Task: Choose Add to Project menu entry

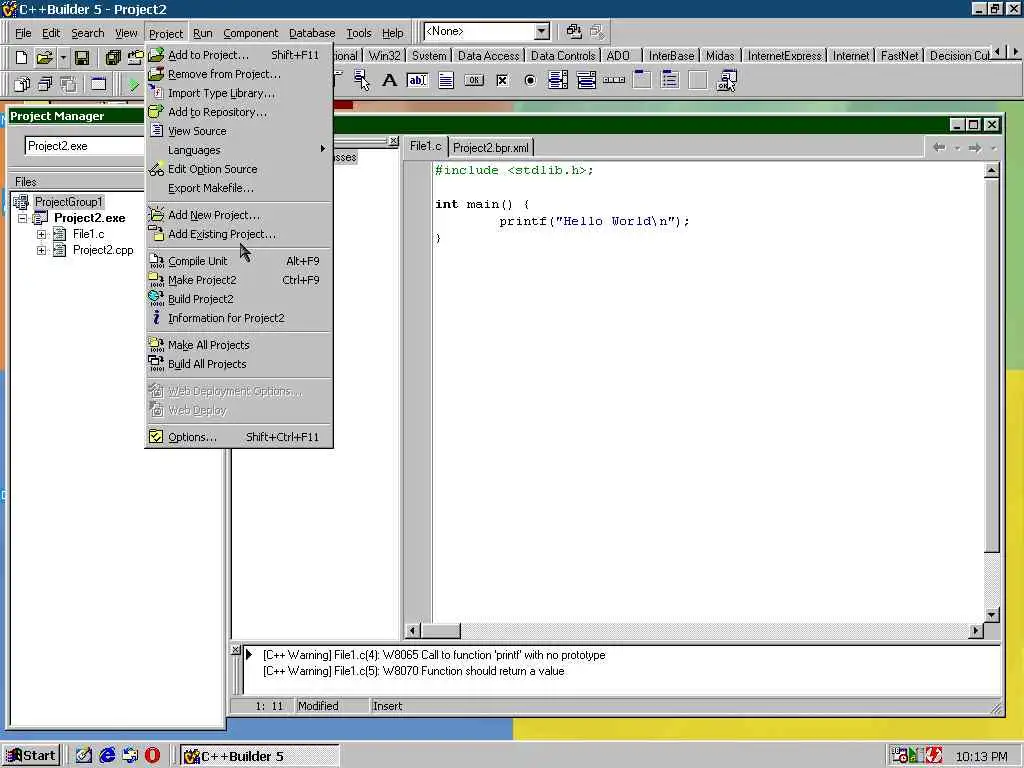Action: tap(238, 56)
